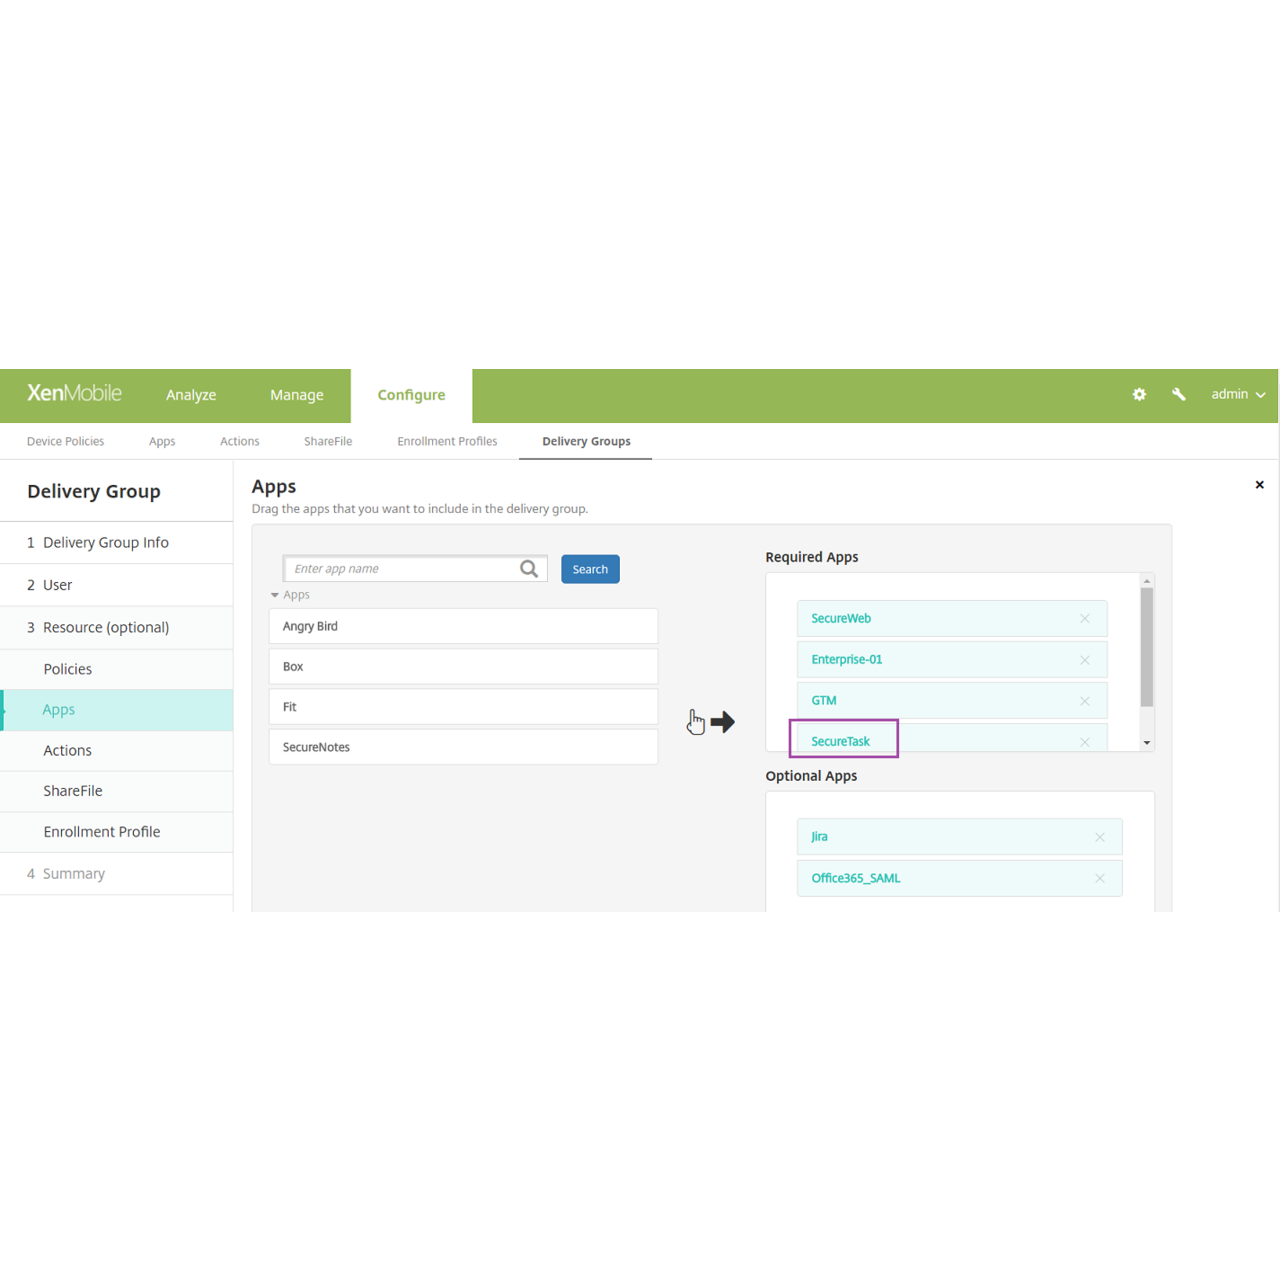1280x1280 pixels.
Task: Expand the Resource (optional) step
Action: (106, 627)
